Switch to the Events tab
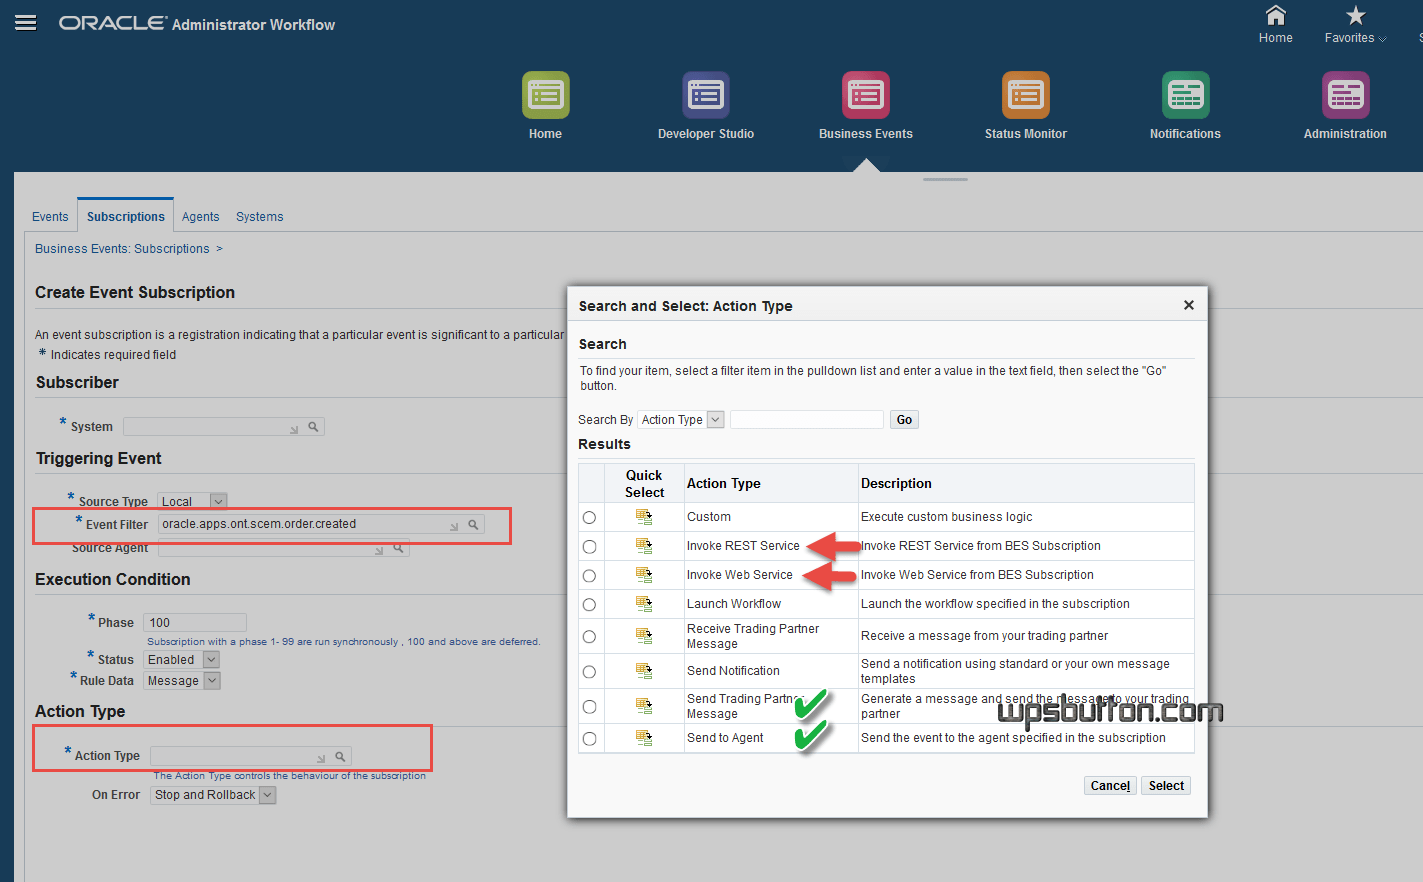 (x=50, y=216)
